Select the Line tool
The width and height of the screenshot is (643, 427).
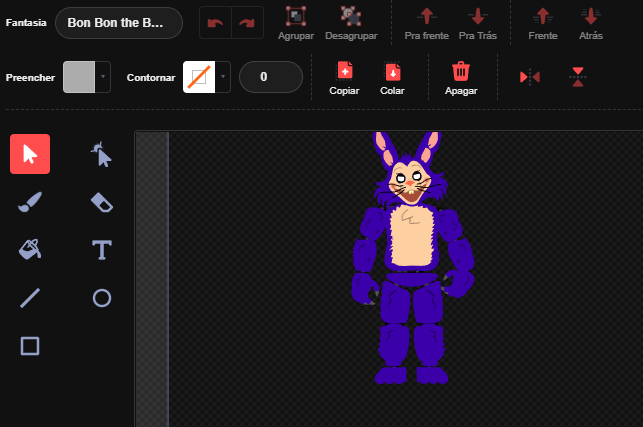coord(30,298)
